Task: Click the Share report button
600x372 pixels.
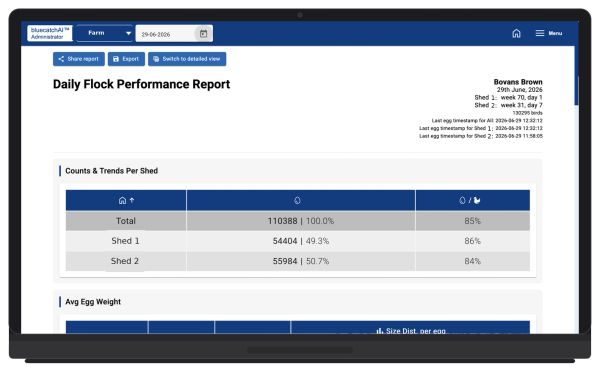Action: [x=78, y=59]
